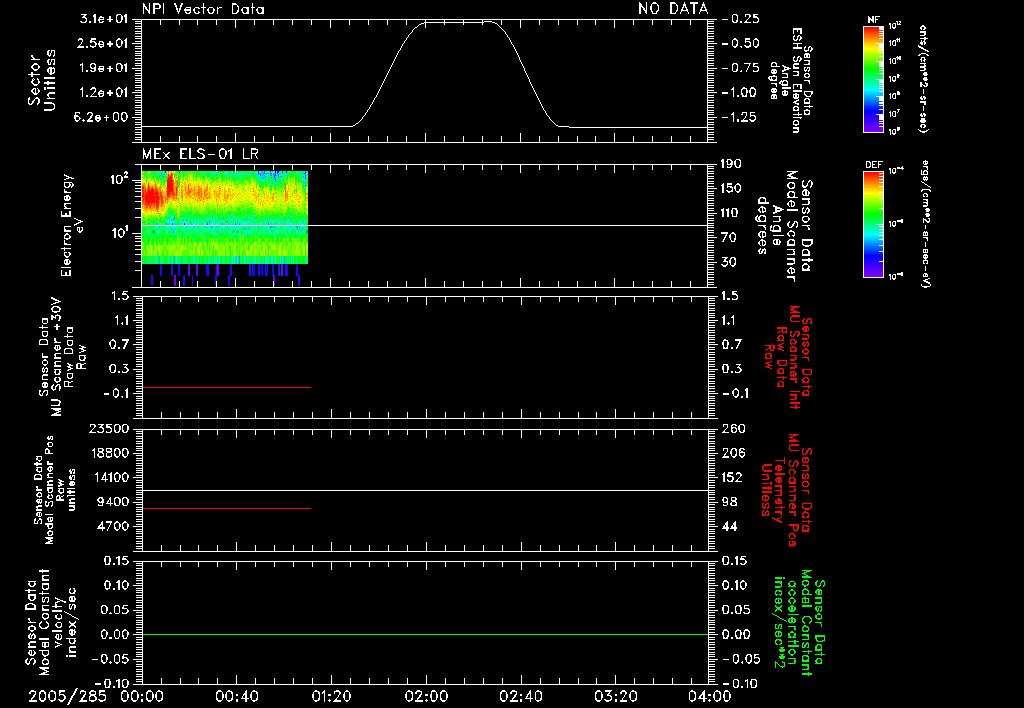
Task: Click the '260' telemetry axis value
Action: point(733,429)
